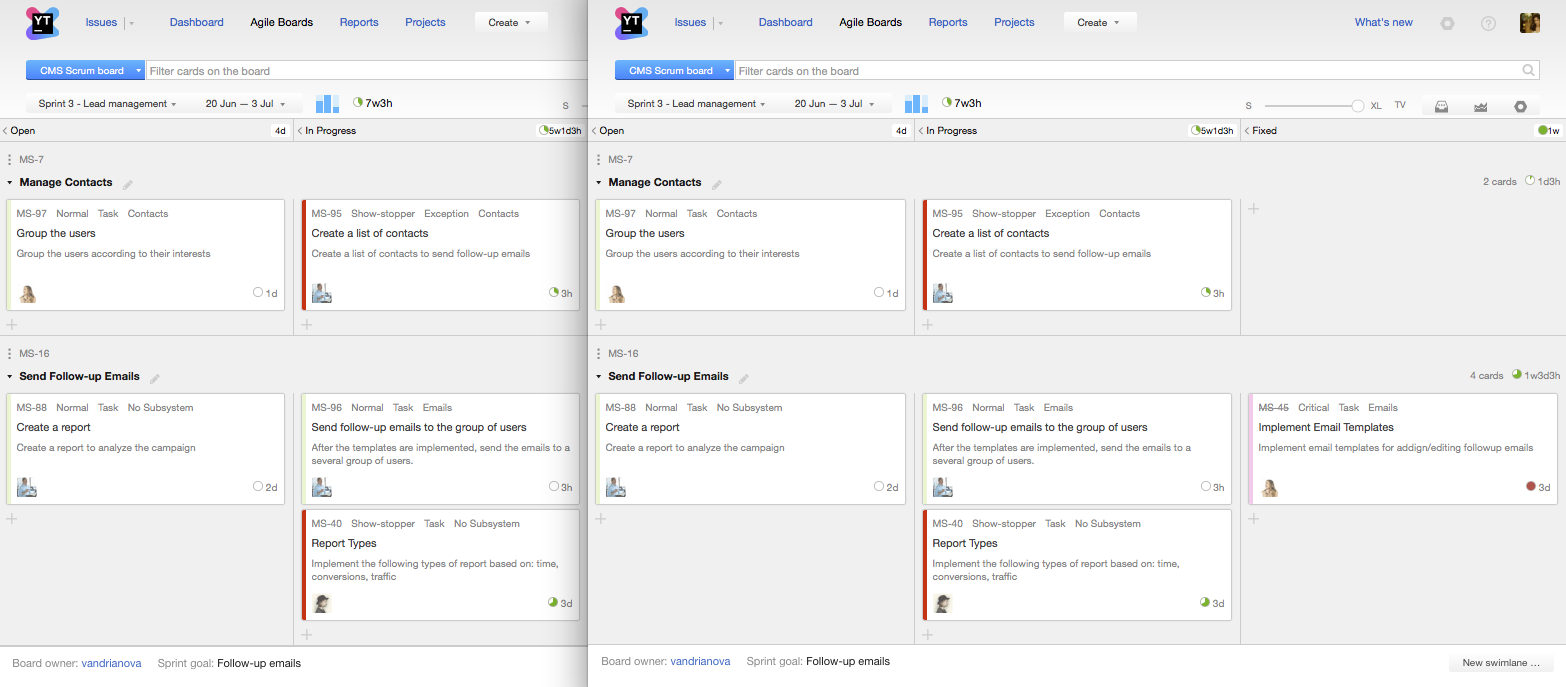Viewport: 1566px width, 687px height.
Task: Open Sprint 3 - Lead management dropdown in left window
Action: (108, 104)
